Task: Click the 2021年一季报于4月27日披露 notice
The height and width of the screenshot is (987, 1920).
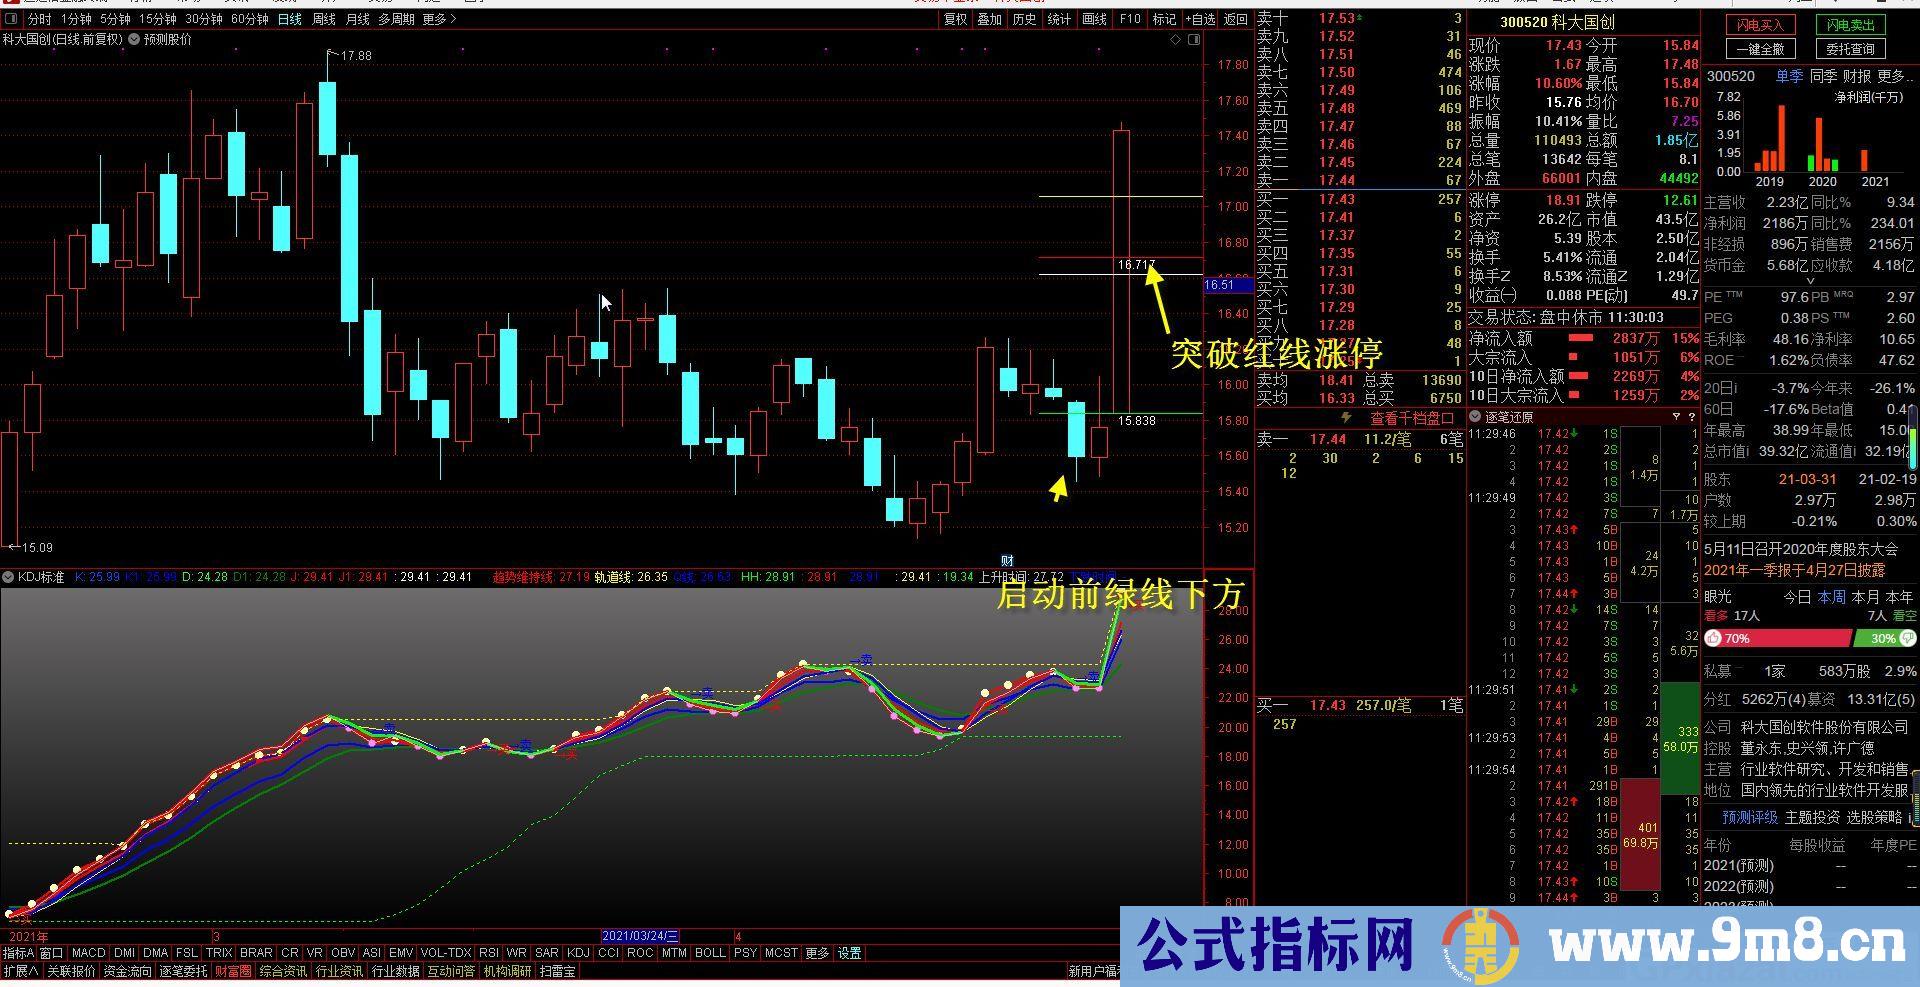Action: (x=1794, y=570)
